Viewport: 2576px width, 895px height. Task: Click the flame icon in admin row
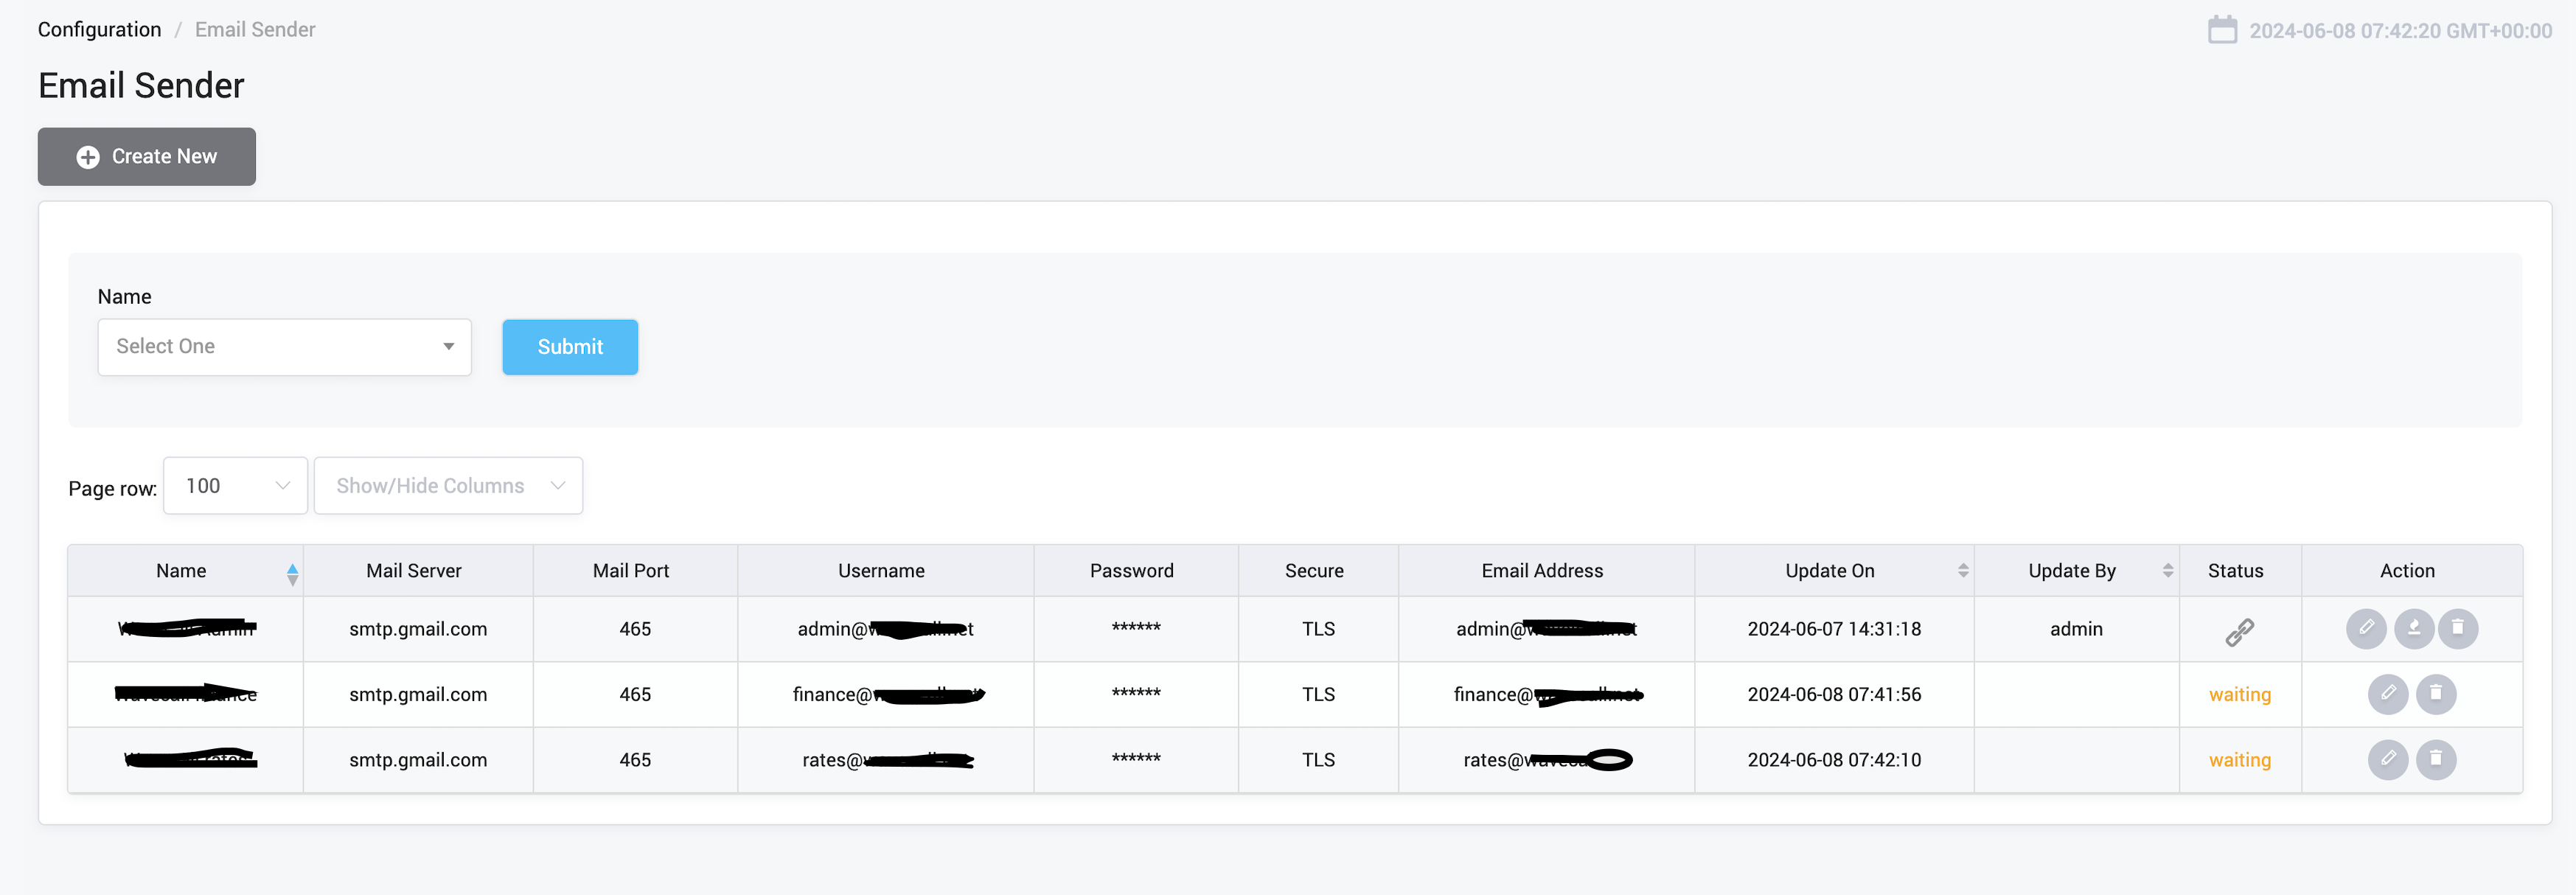(x=2413, y=629)
